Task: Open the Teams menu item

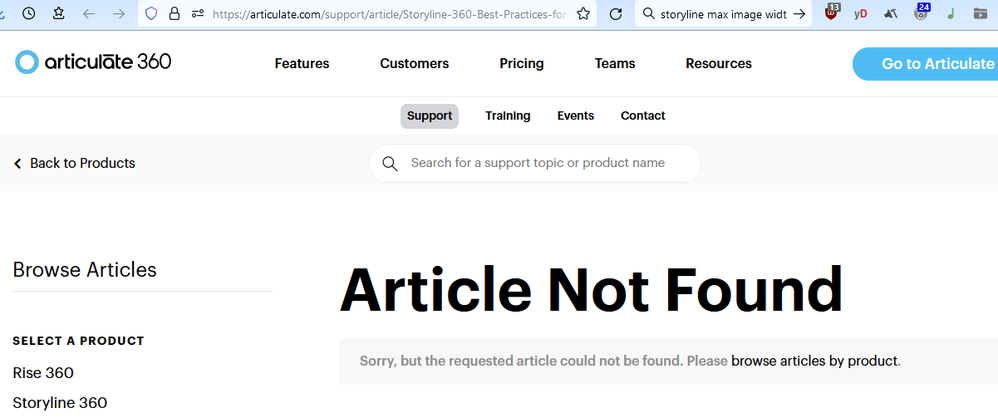Action: point(615,64)
